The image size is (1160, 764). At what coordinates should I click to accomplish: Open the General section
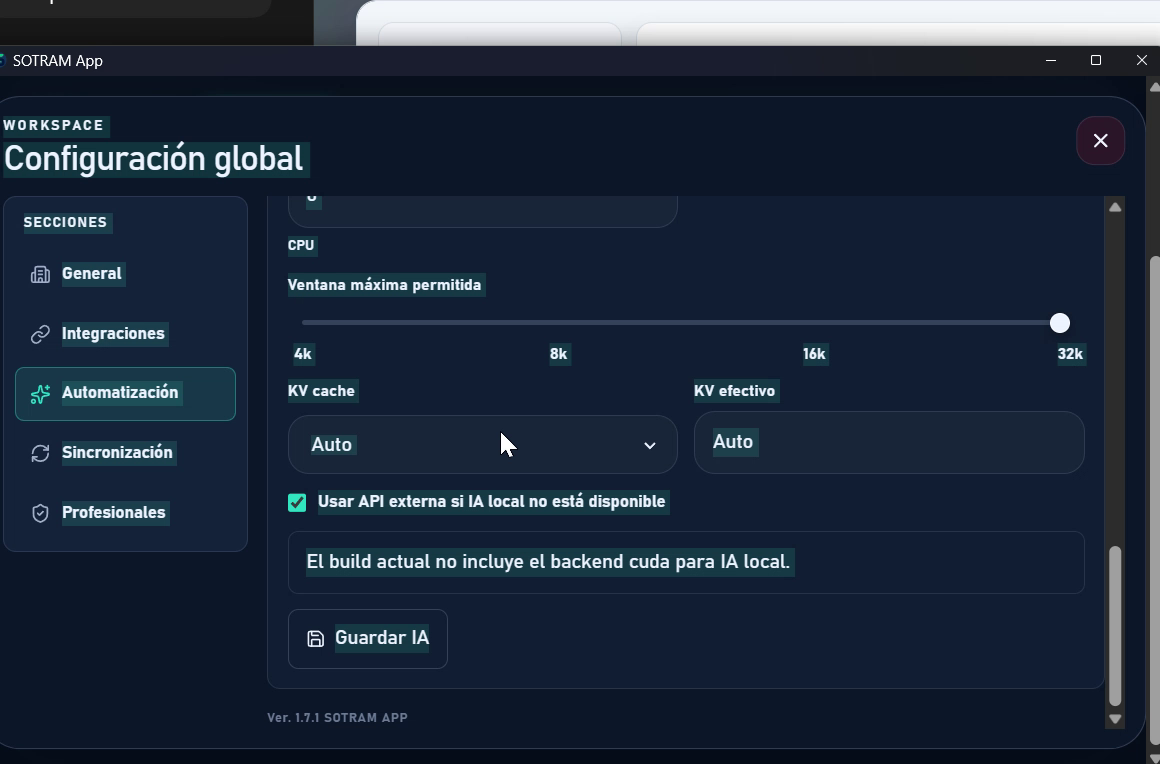pos(125,274)
